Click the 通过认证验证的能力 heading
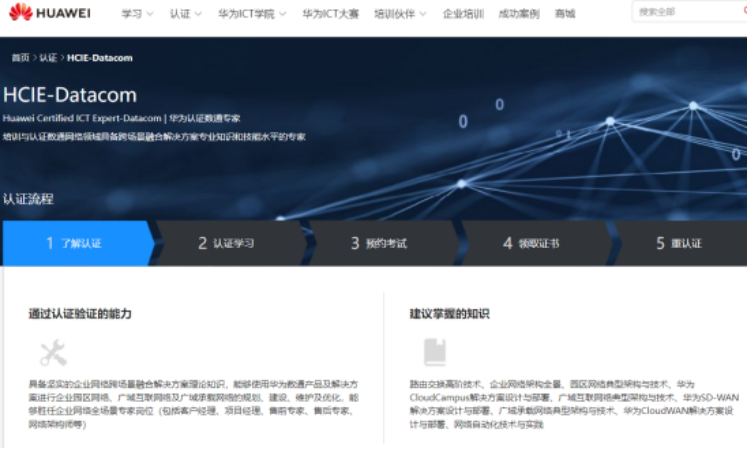This screenshot has width=747, height=449. click(80, 314)
